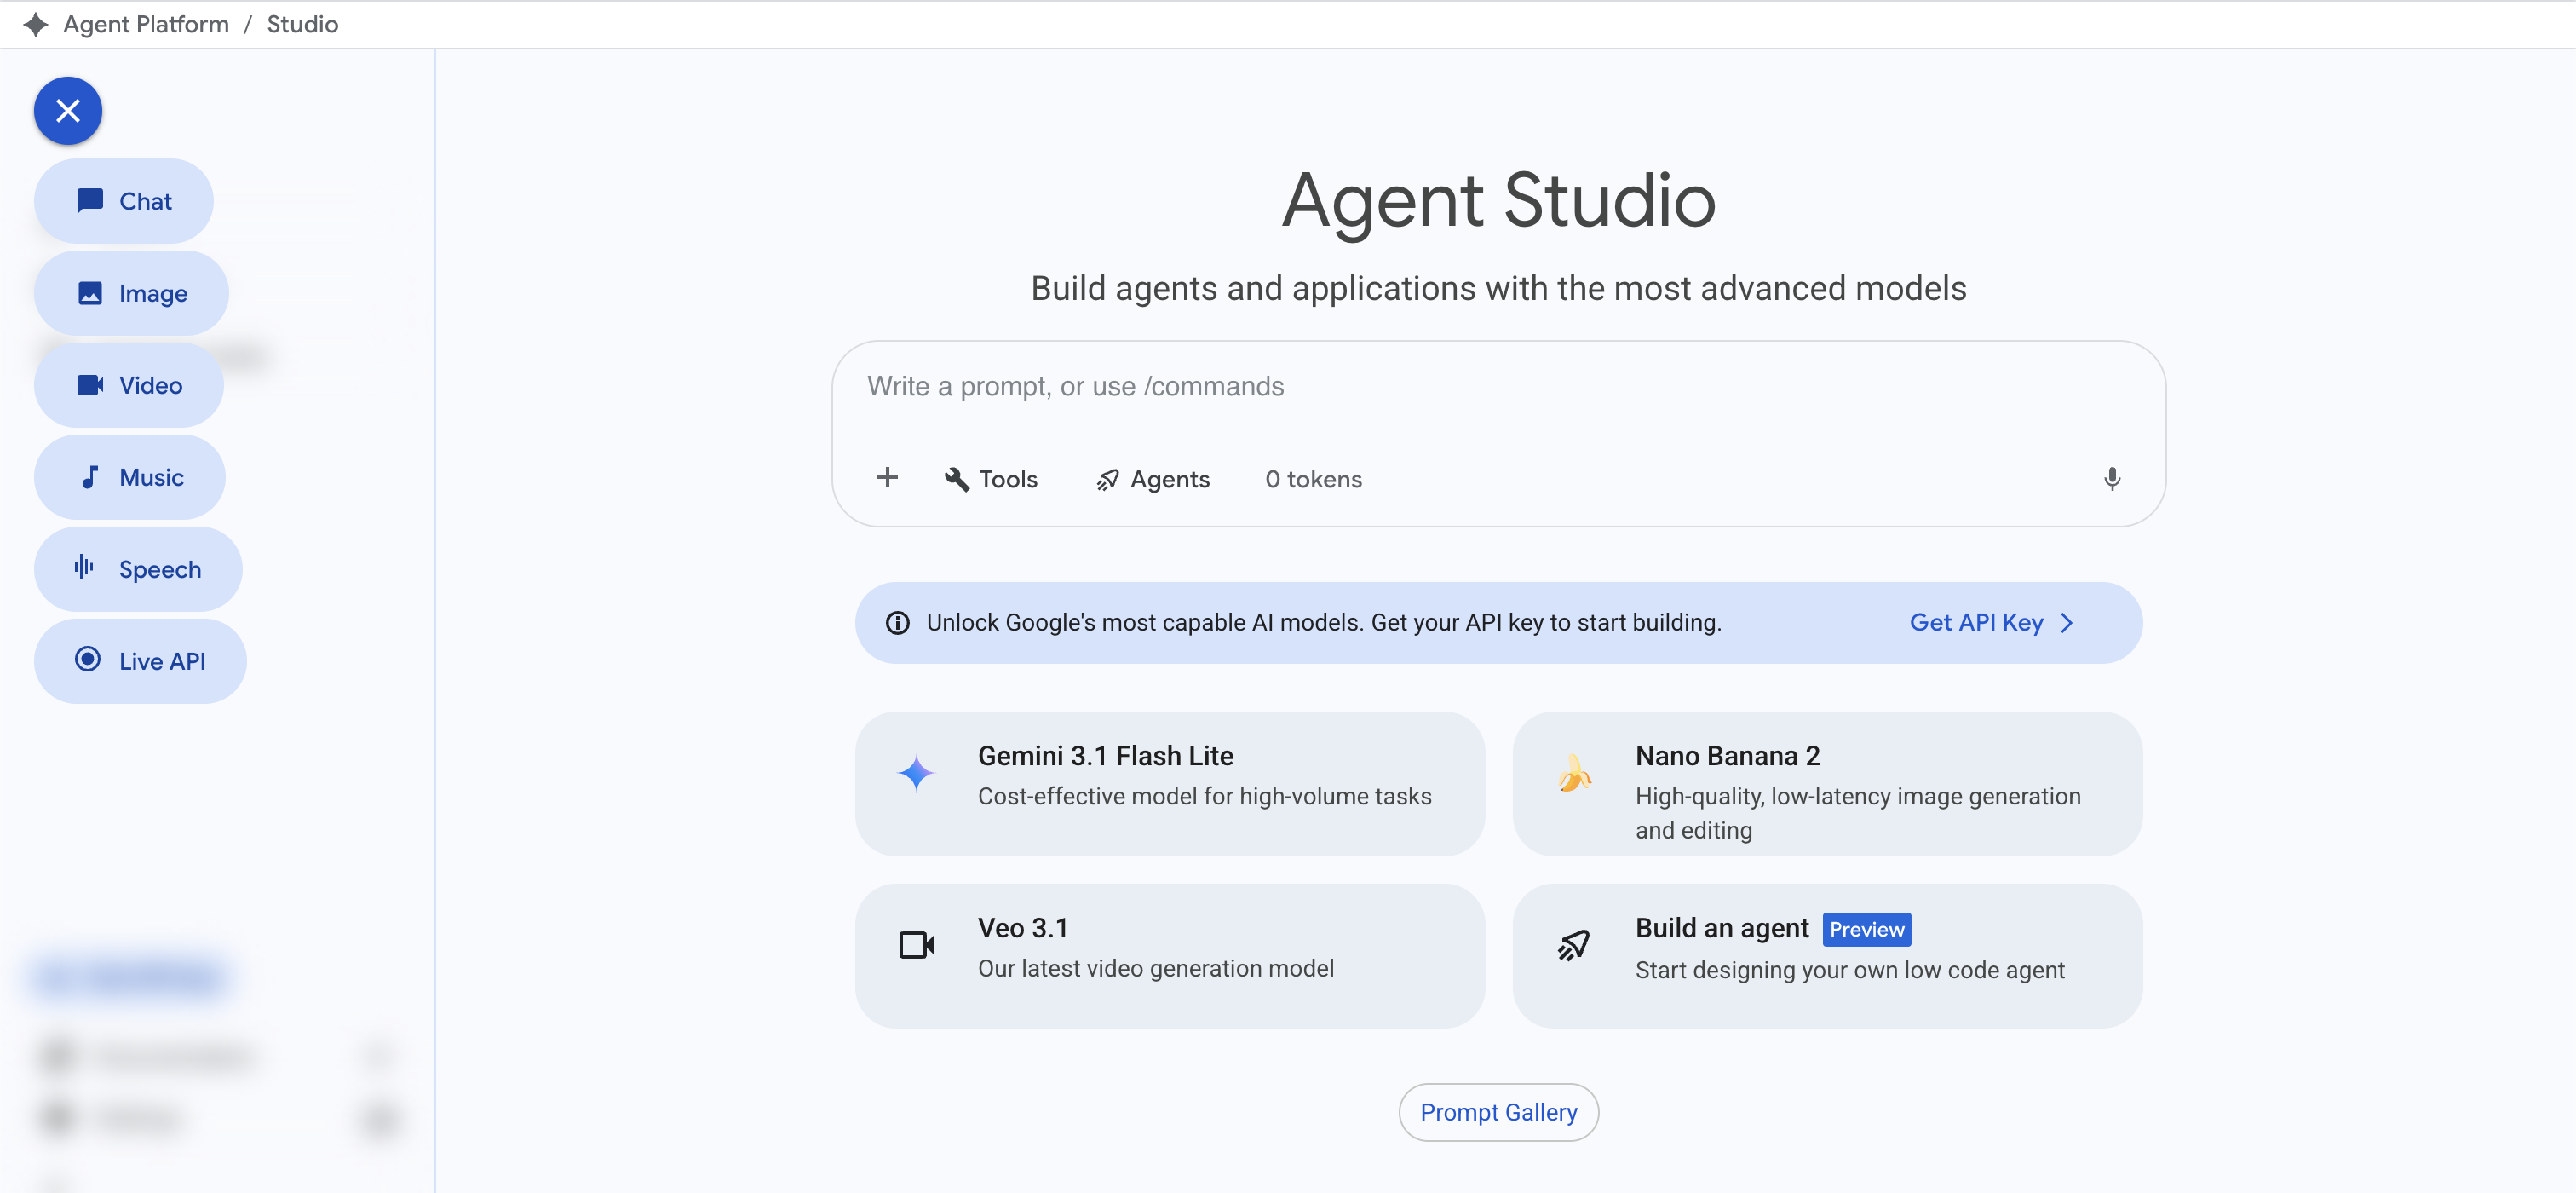Click the 0 tokens counter

point(1313,479)
